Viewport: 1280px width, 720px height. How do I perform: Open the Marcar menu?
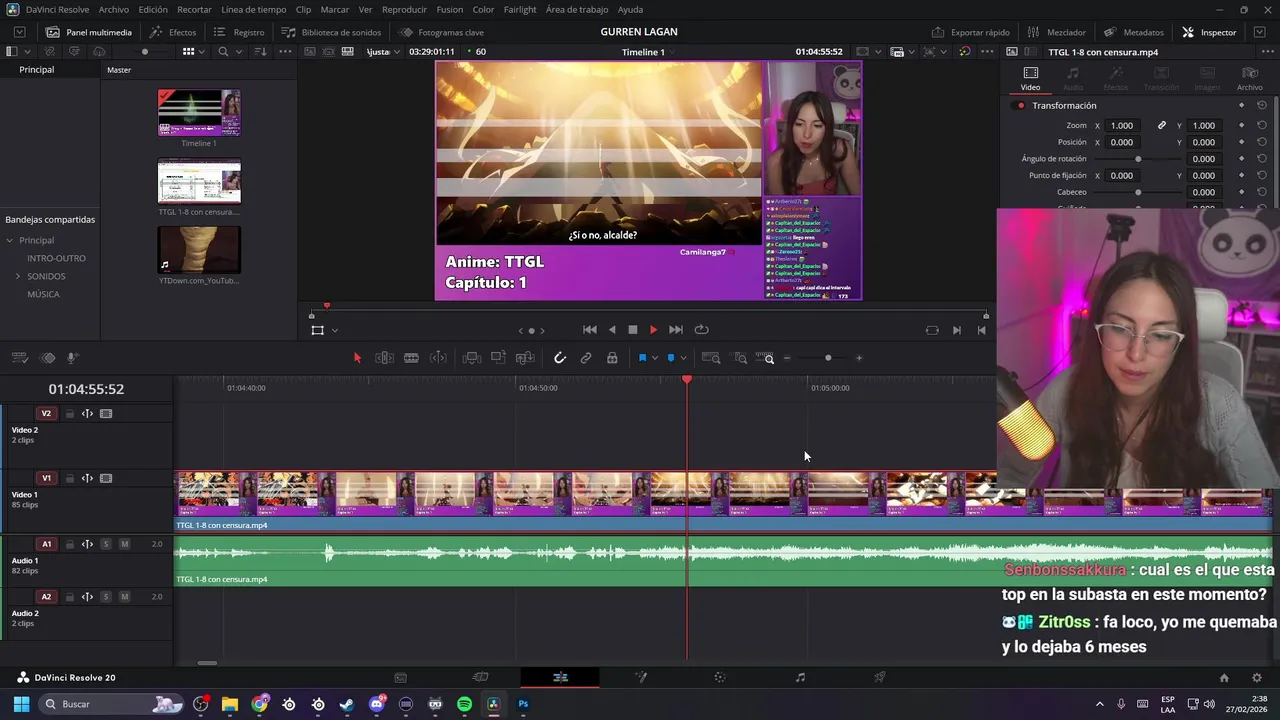coord(335,9)
